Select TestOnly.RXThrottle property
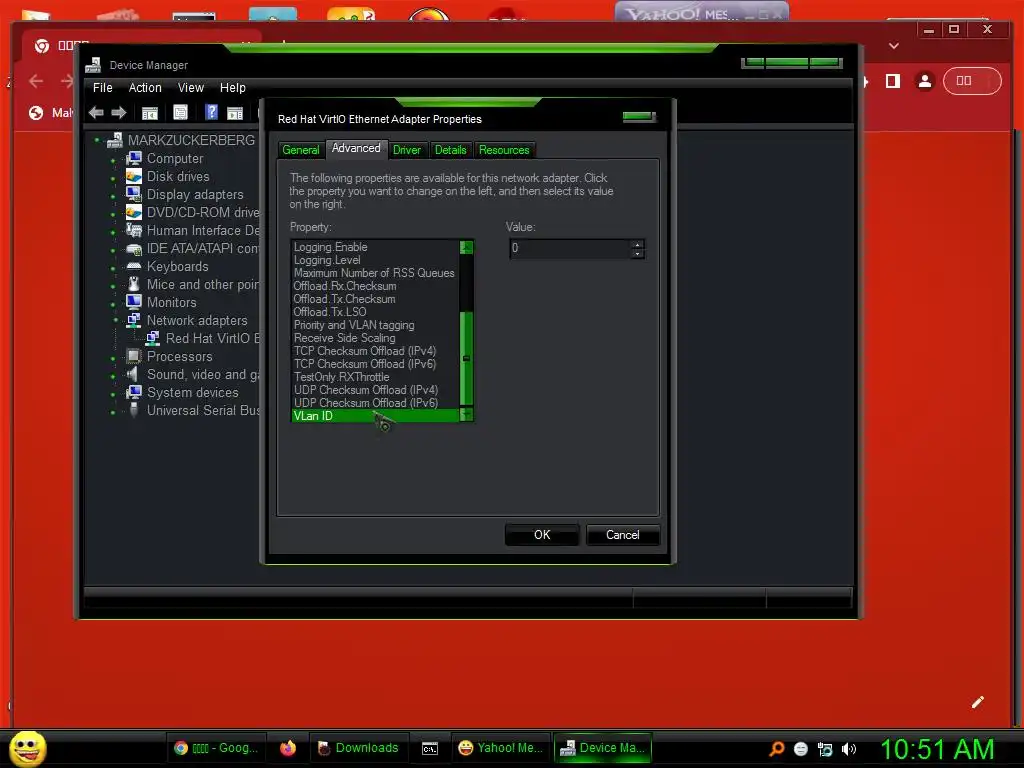Image resolution: width=1024 pixels, height=768 pixels. (x=376, y=377)
